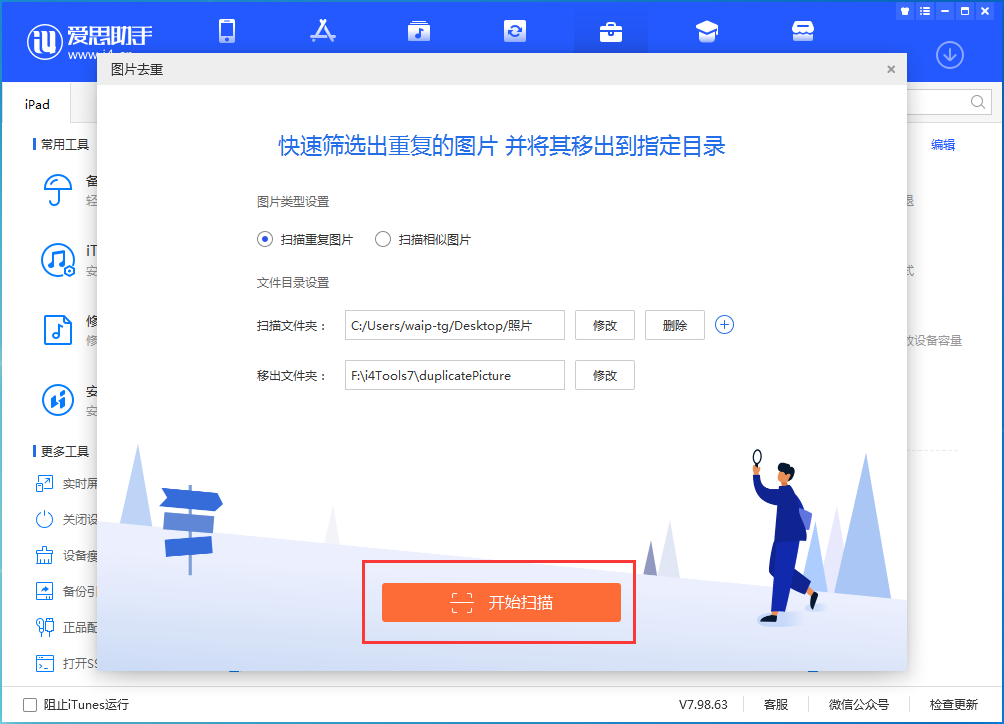Switch to the iPad tab
This screenshot has height=724, width=1004.
(x=37, y=104)
